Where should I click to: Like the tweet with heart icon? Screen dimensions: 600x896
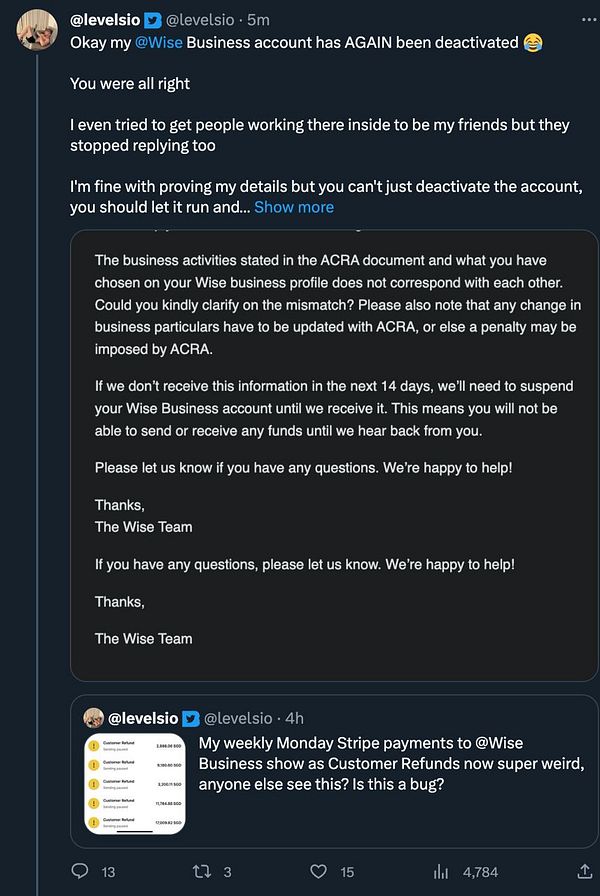(319, 872)
